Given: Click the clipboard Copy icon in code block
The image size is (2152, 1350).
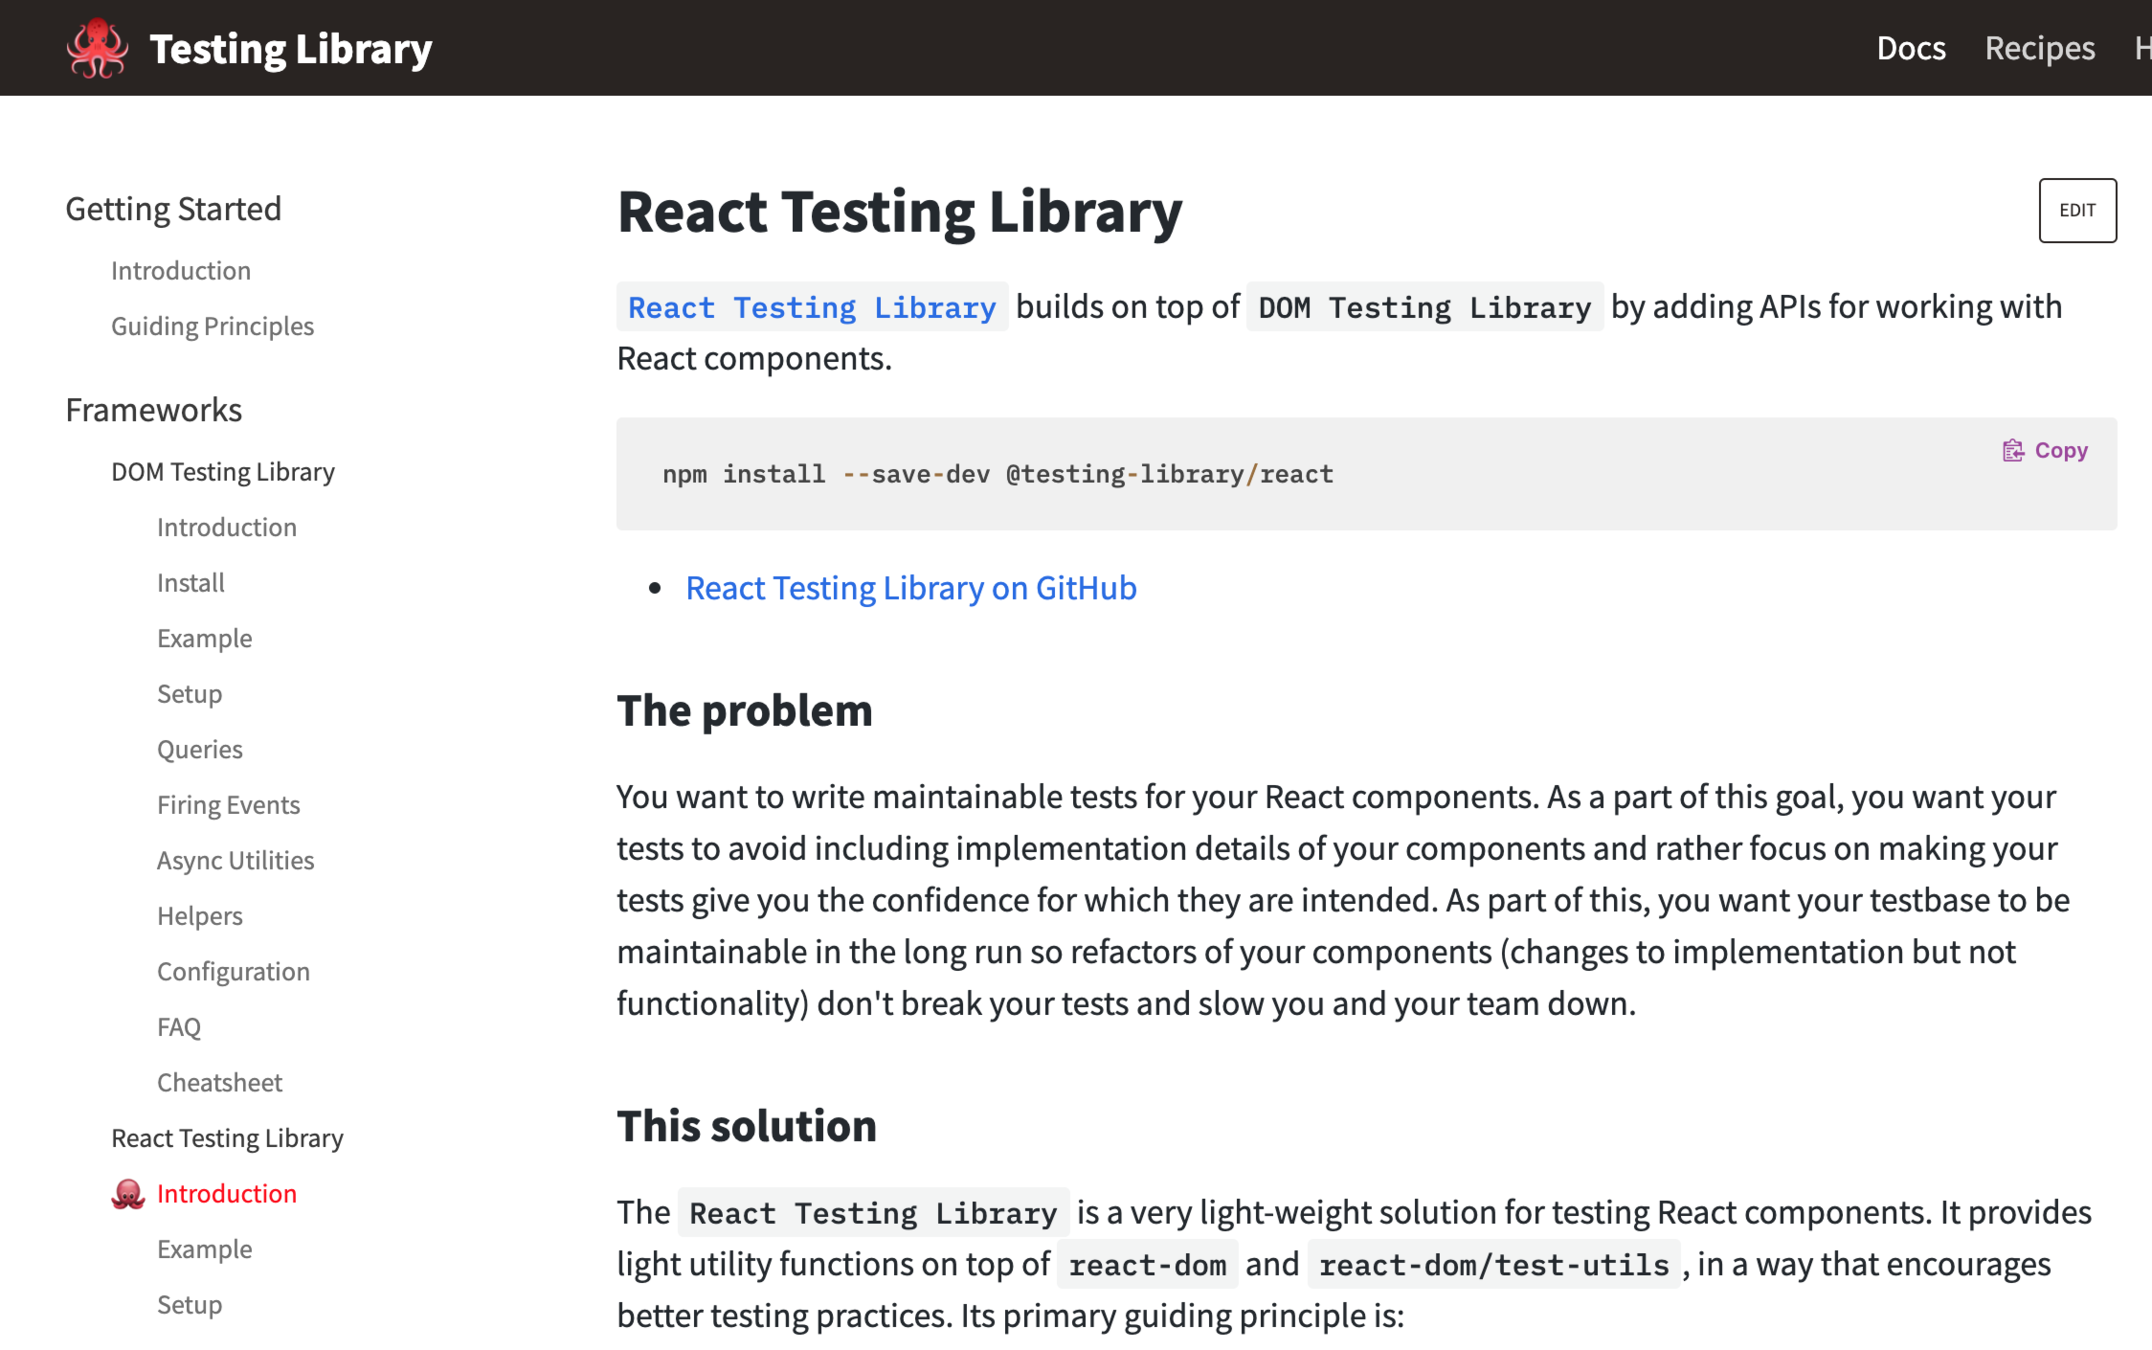Looking at the screenshot, I should (2012, 451).
